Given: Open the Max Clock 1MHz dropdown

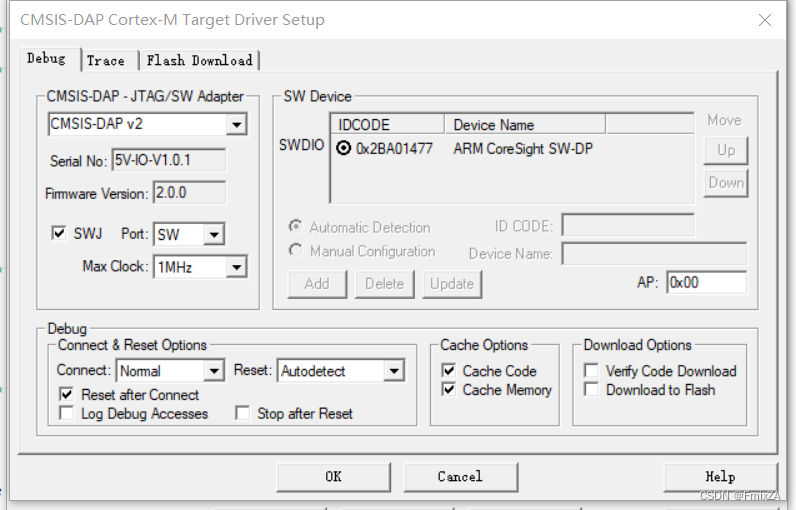Looking at the screenshot, I should [237, 267].
